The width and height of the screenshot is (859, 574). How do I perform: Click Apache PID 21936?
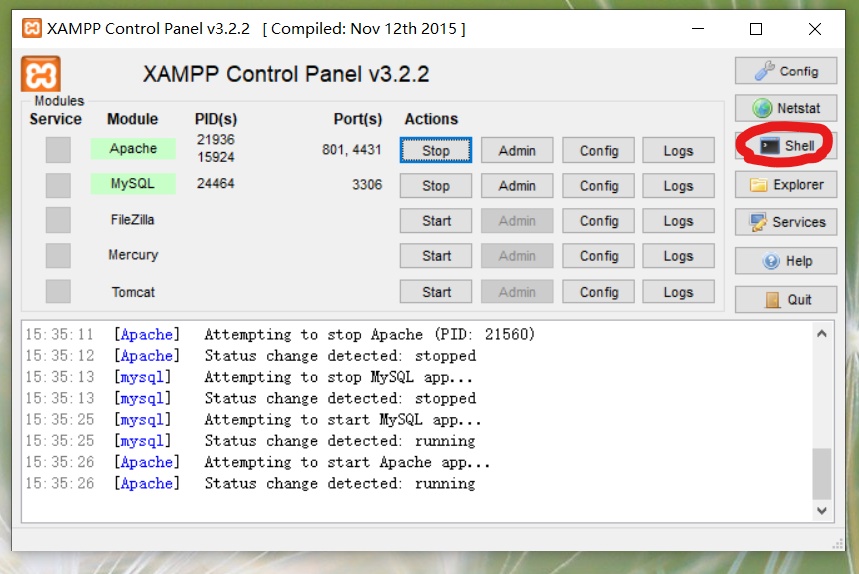tap(215, 140)
